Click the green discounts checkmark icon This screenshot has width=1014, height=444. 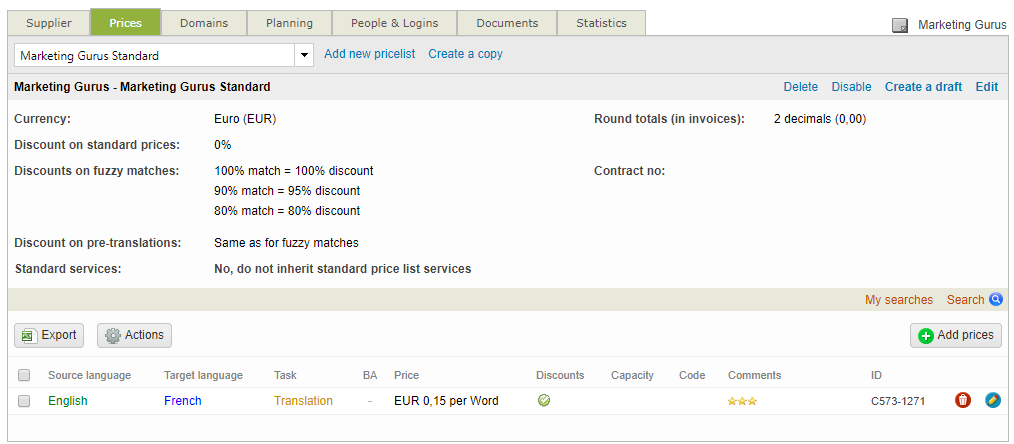pos(544,401)
